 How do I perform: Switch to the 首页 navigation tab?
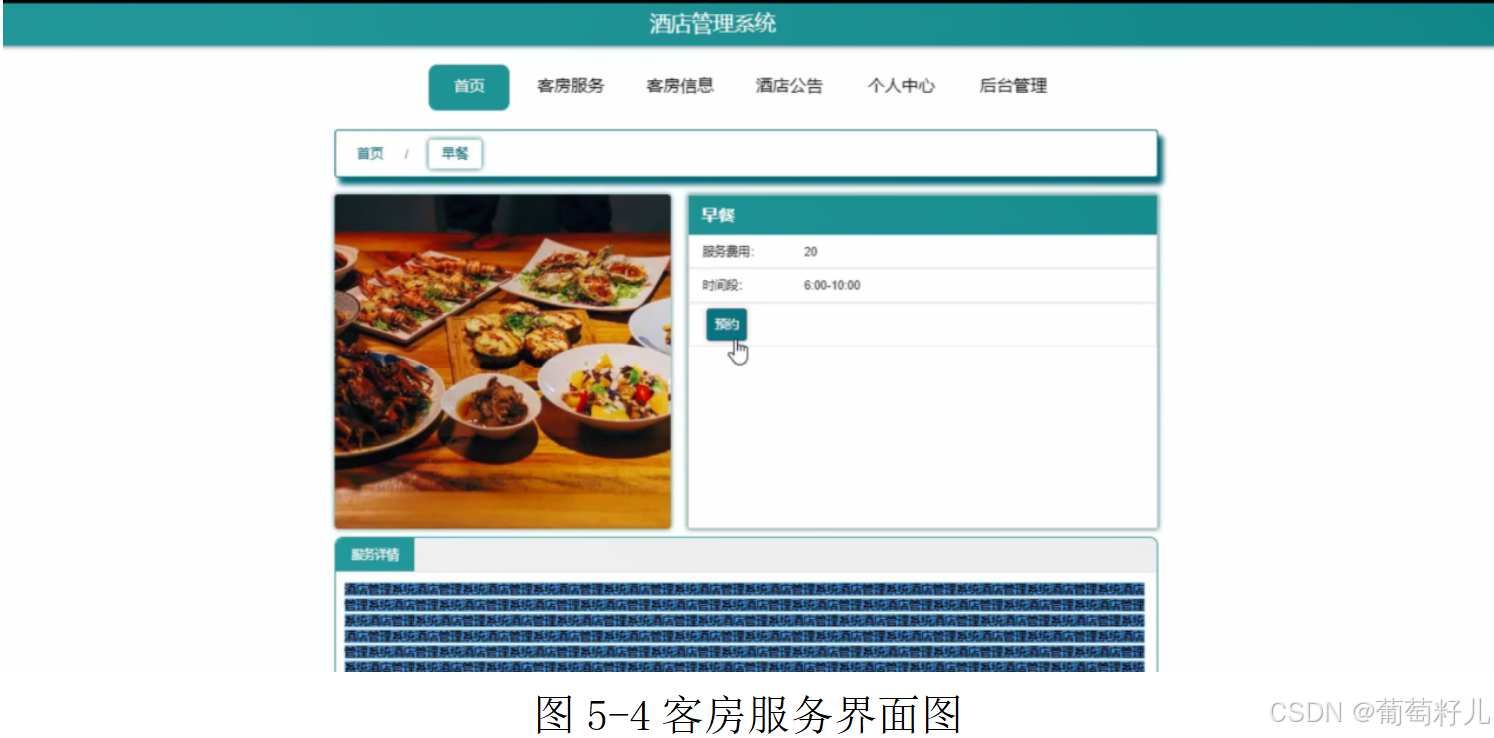[x=468, y=86]
